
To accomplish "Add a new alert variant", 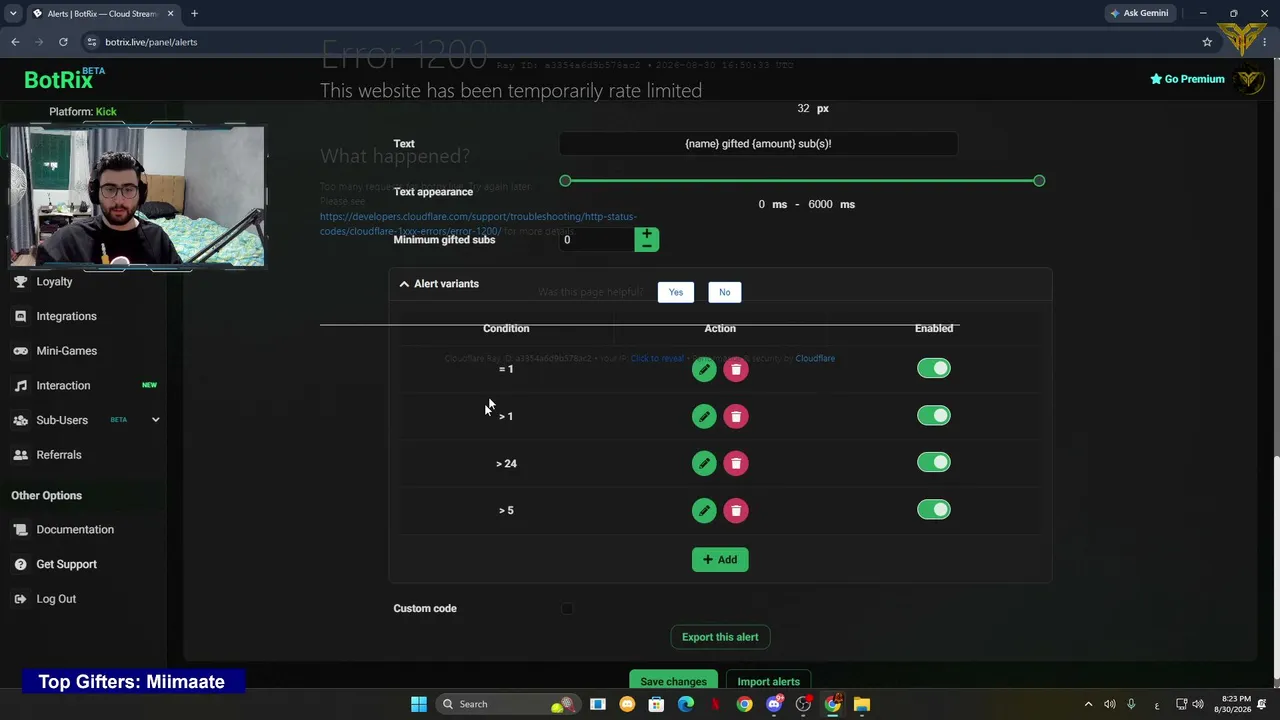I will 720,560.
